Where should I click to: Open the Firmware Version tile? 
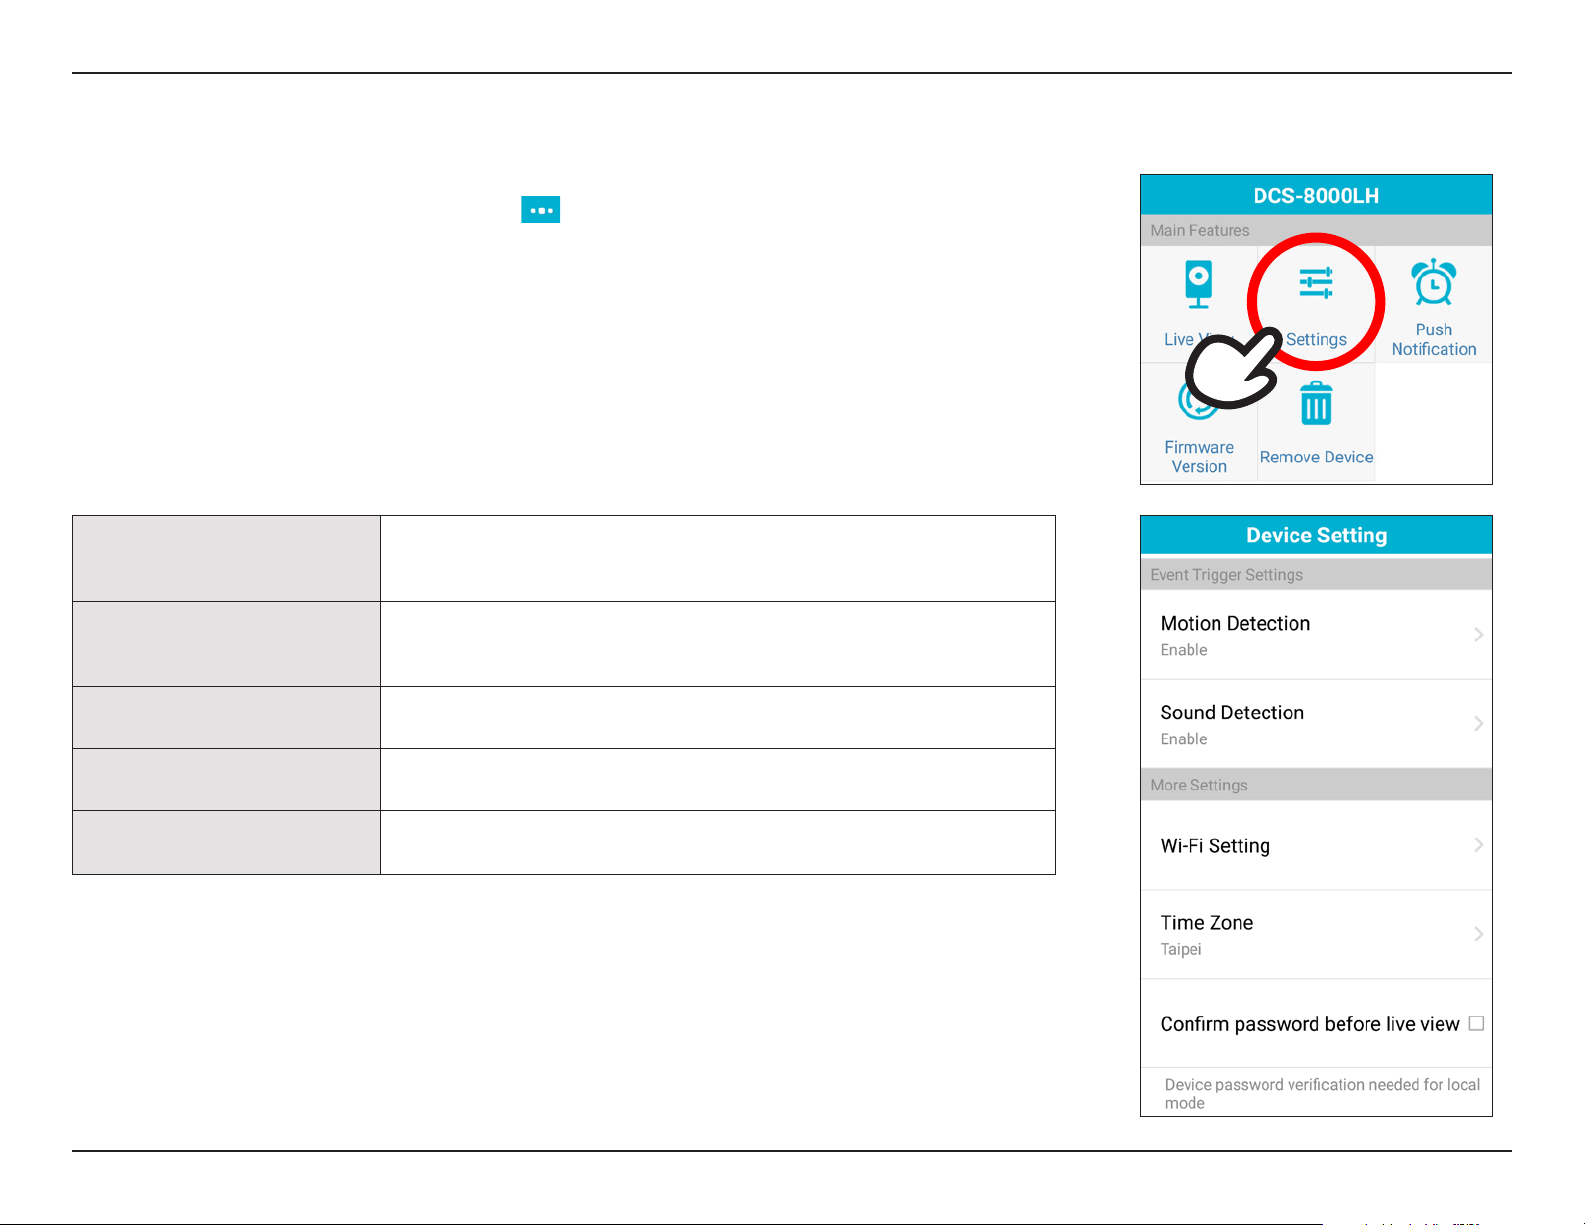(x=1199, y=424)
